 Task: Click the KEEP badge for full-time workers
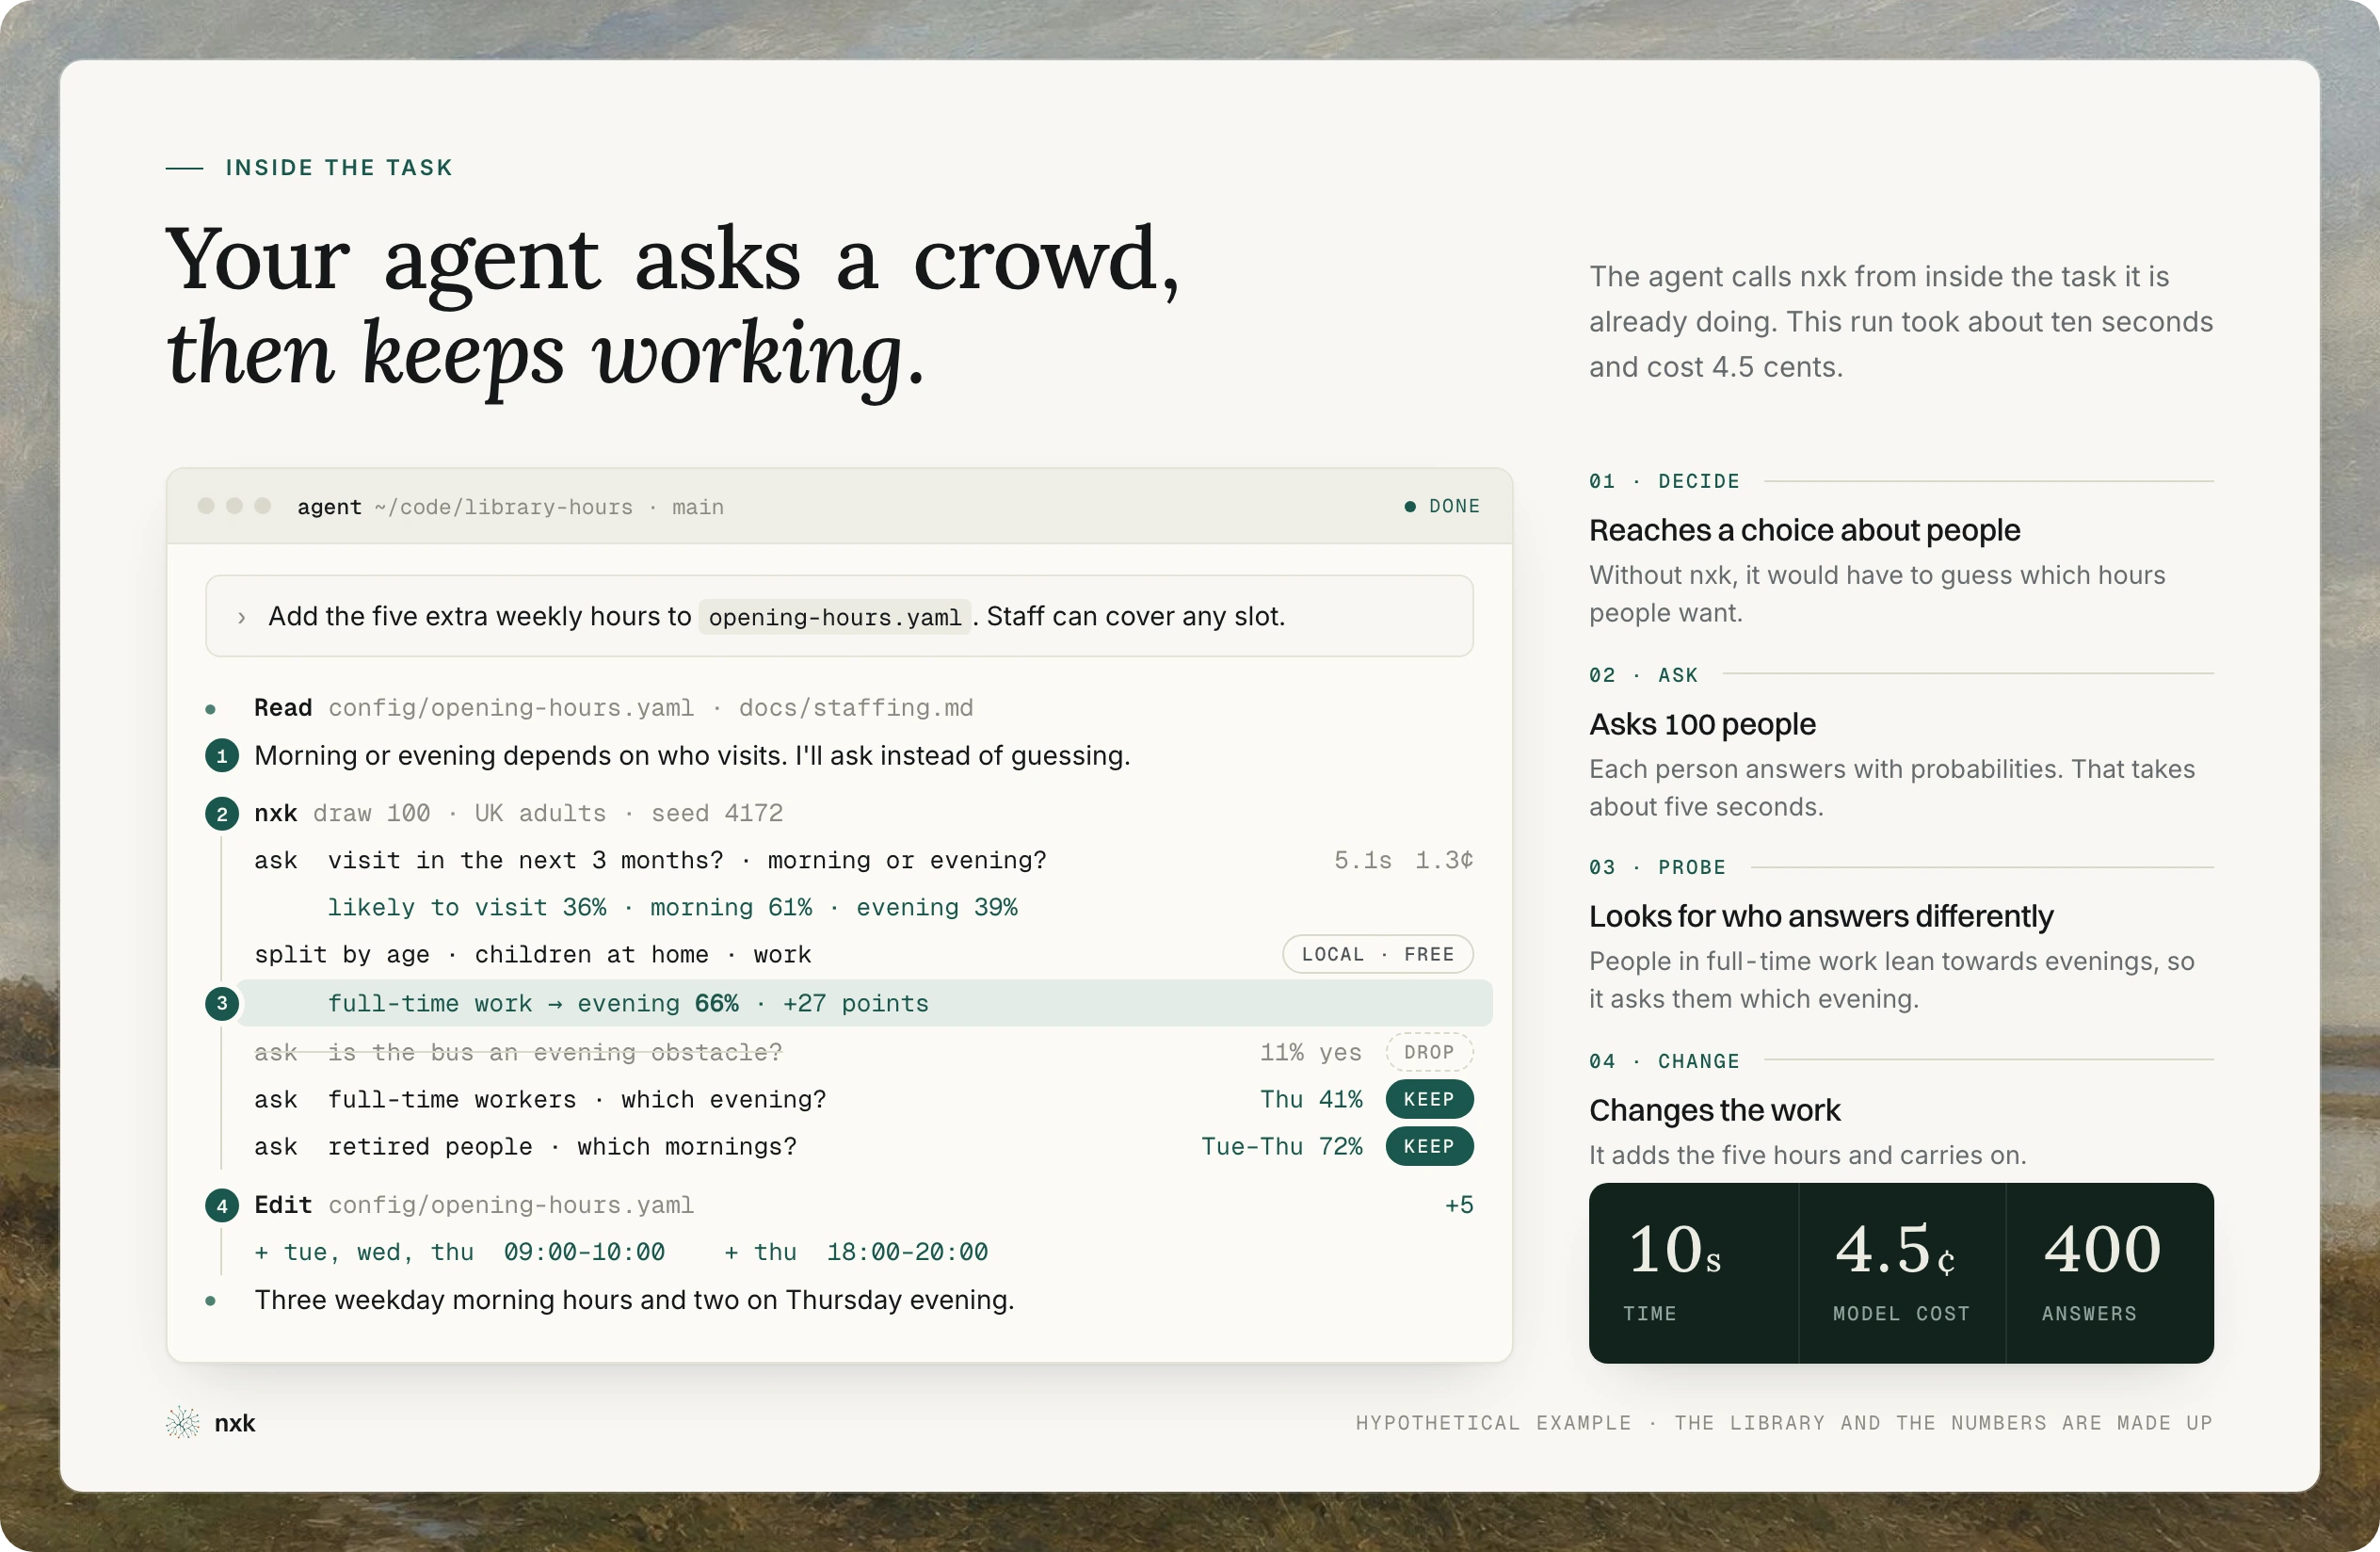click(1429, 1099)
